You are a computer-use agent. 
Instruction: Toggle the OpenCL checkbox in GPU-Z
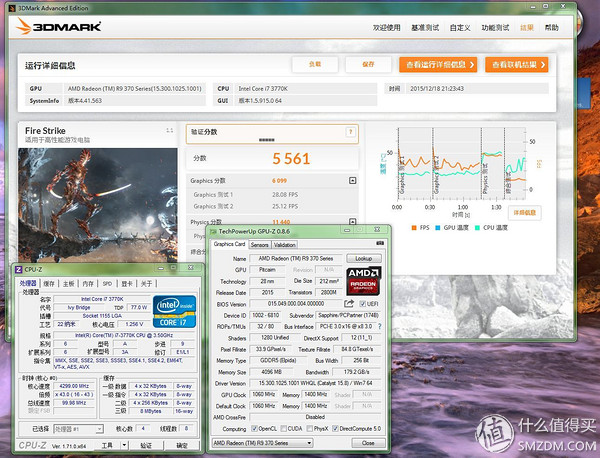[254, 429]
